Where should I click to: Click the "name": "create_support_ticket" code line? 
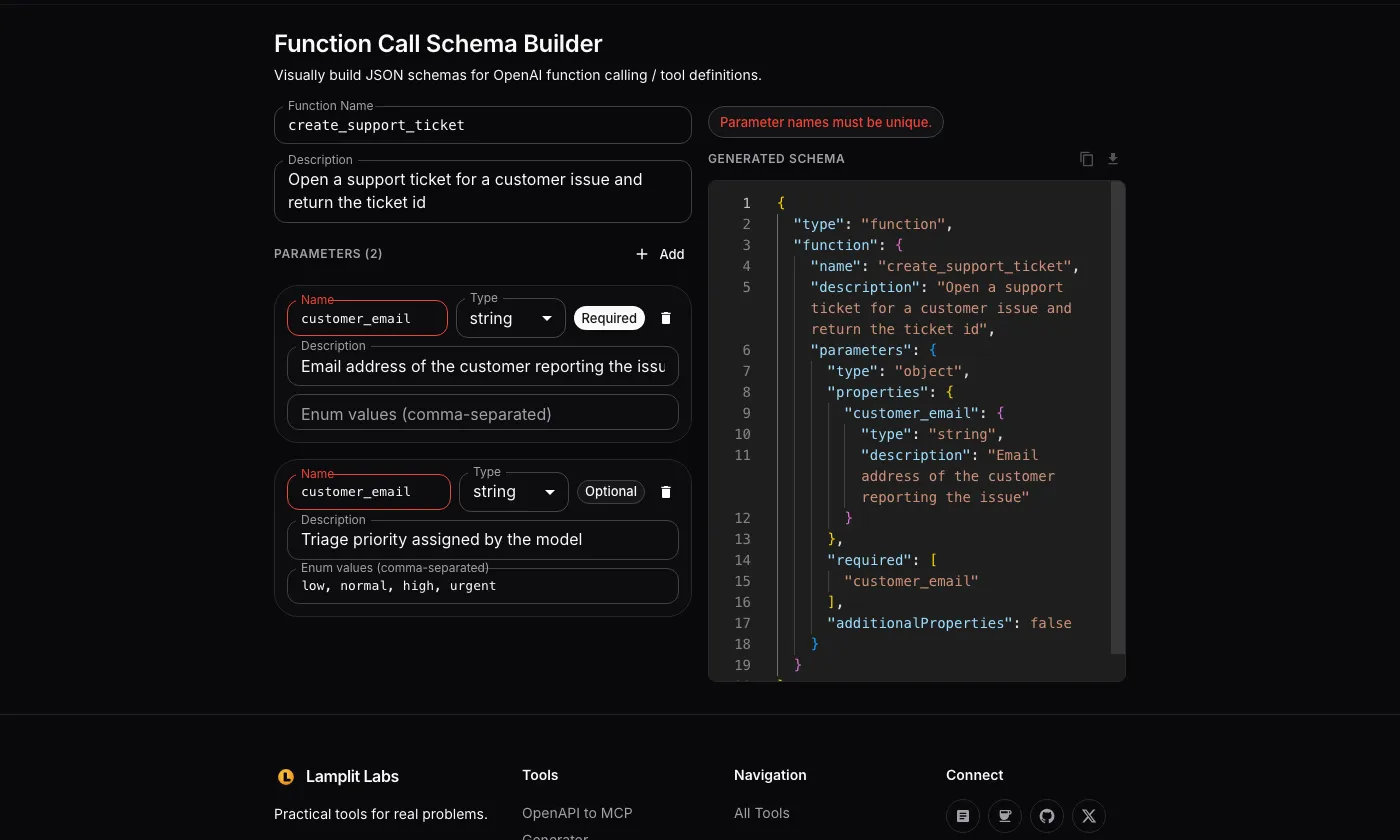(x=945, y=266)
